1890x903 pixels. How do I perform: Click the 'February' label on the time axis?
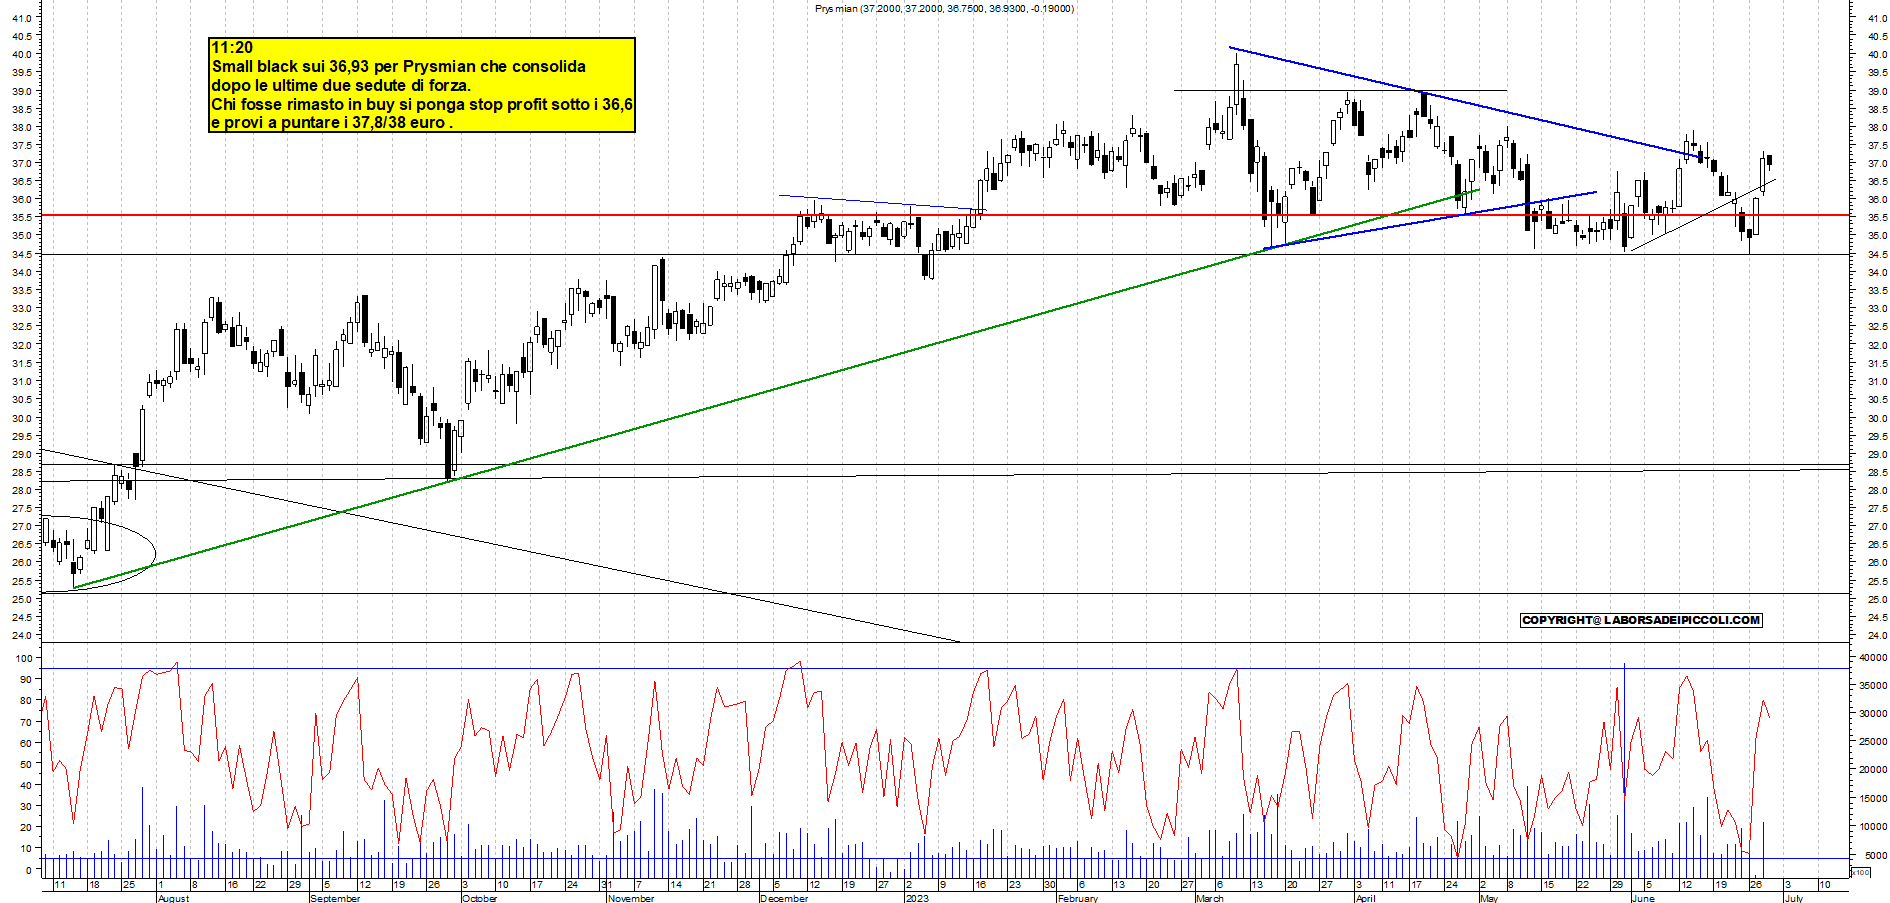coord(1077,898)
